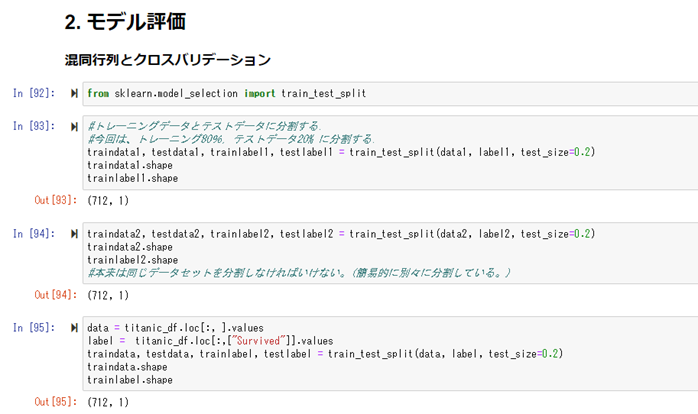Image resolution: width=698 pixels, height=414 pixels.
Task: Click the Out[94] prompt label
Action: click(56, 295)
